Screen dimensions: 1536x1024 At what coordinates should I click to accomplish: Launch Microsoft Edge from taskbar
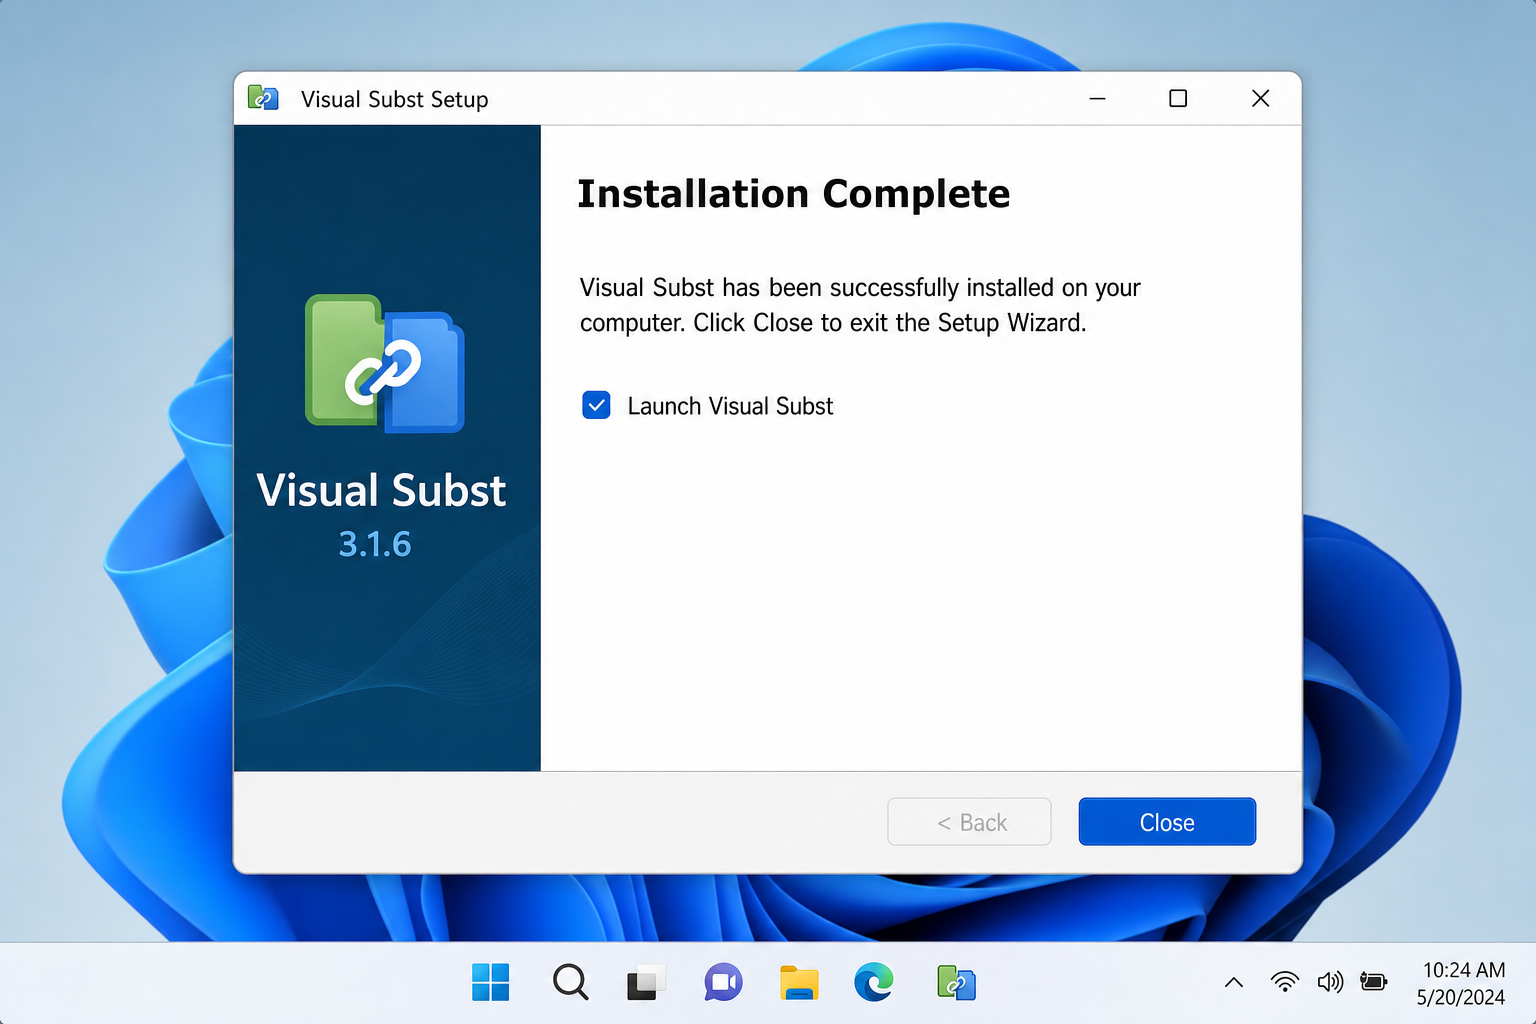874,983
